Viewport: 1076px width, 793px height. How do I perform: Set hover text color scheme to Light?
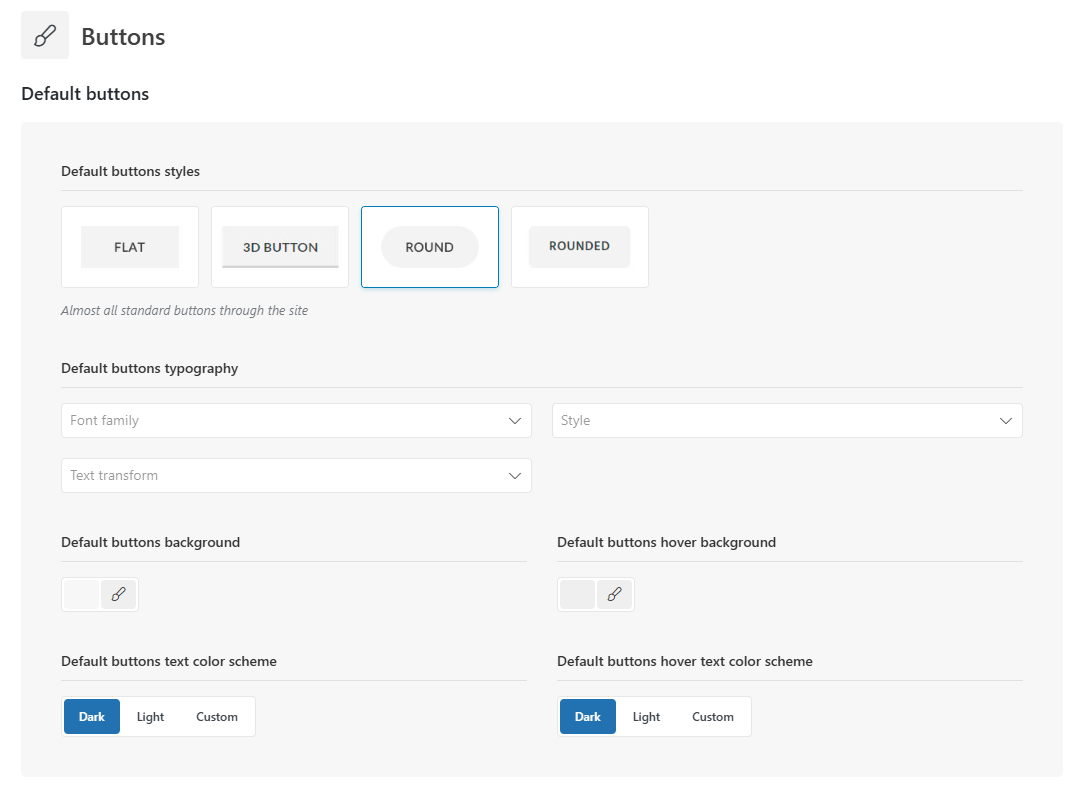tap(646, 717)
